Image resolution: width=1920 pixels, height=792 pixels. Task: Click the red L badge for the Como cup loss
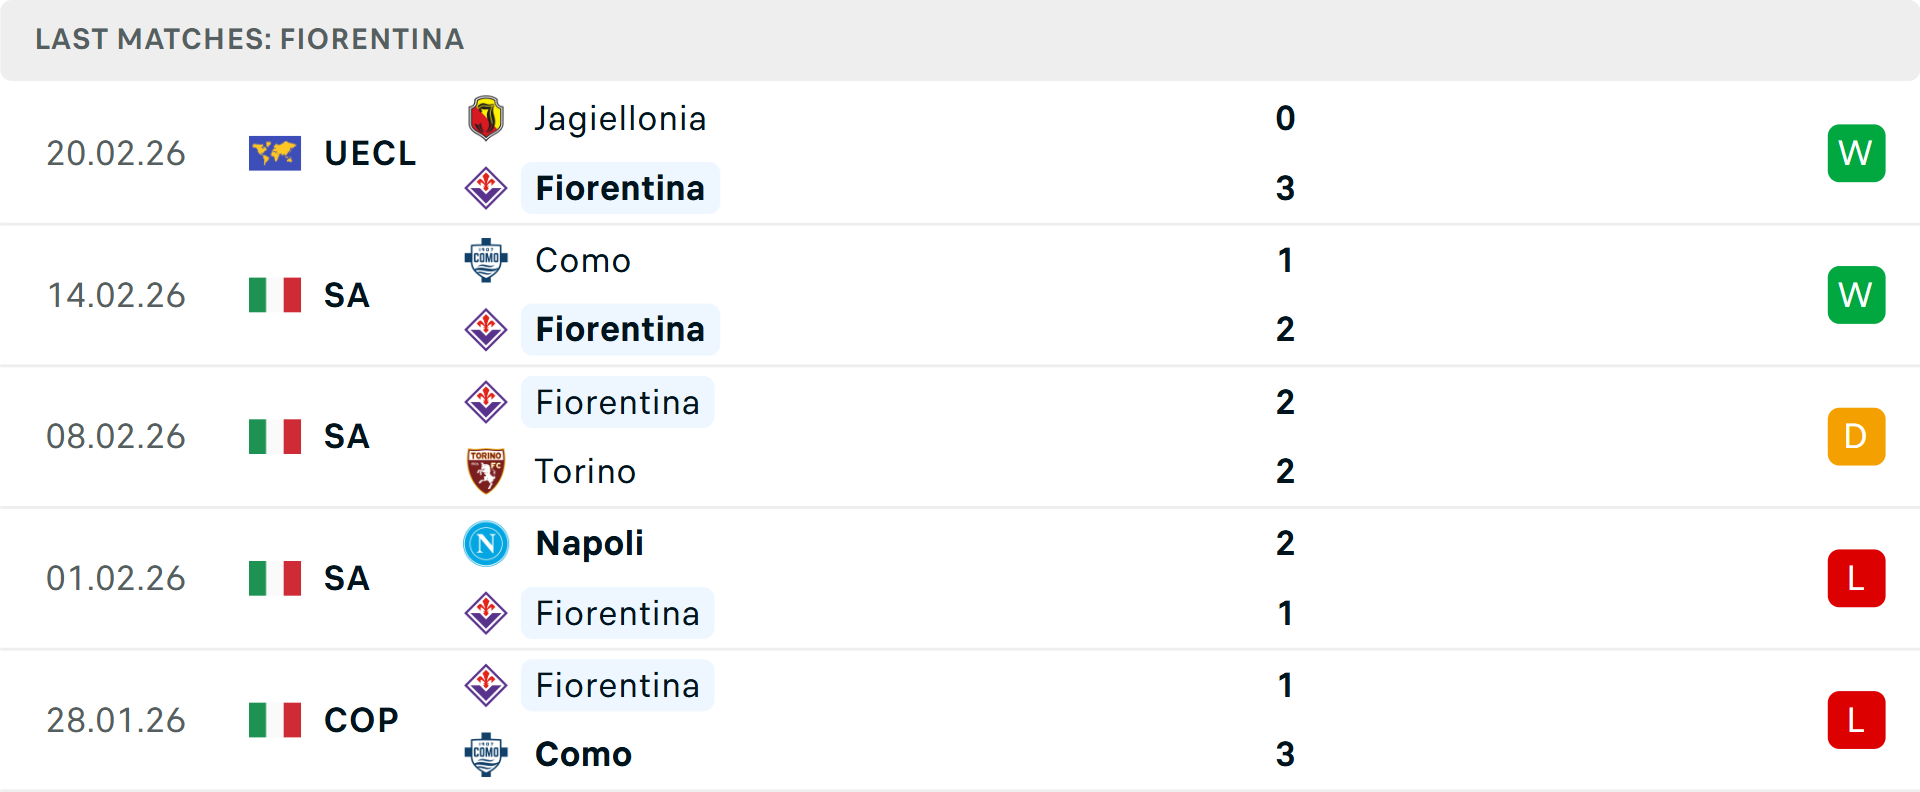[x=1856, y=719]
